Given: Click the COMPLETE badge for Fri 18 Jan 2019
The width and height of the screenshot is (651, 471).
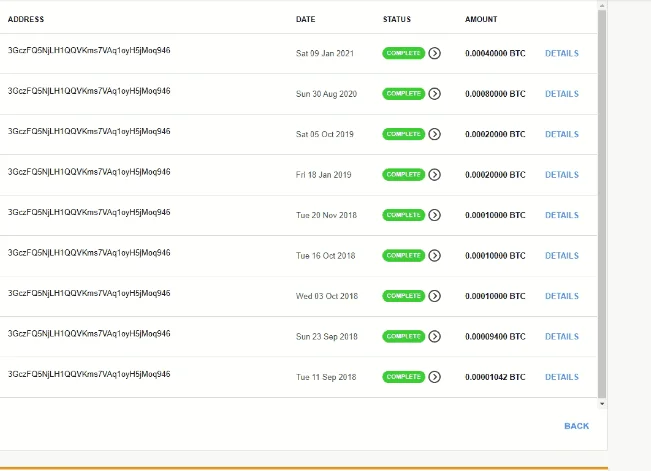Looking at the screenshot, I should click(404, 175).
